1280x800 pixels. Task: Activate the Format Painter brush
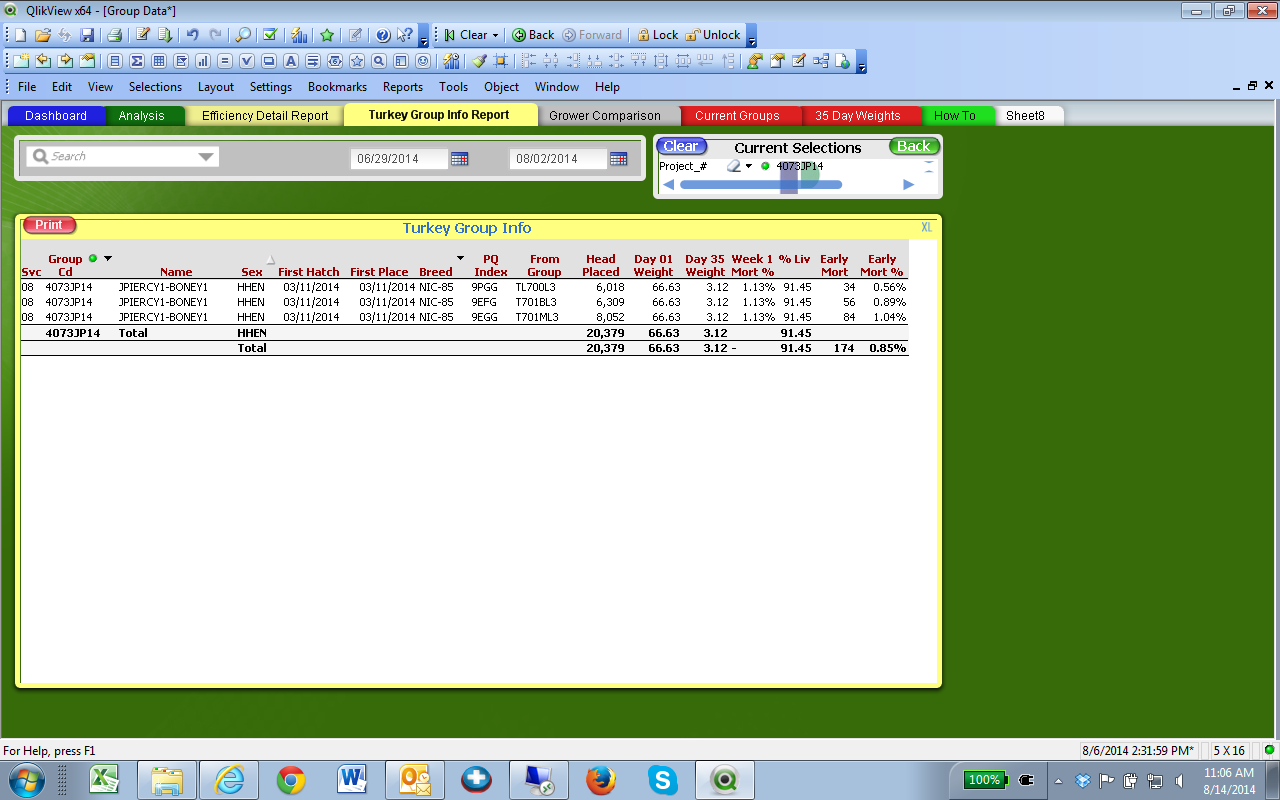pyautogui.click(x=479, y=61)
